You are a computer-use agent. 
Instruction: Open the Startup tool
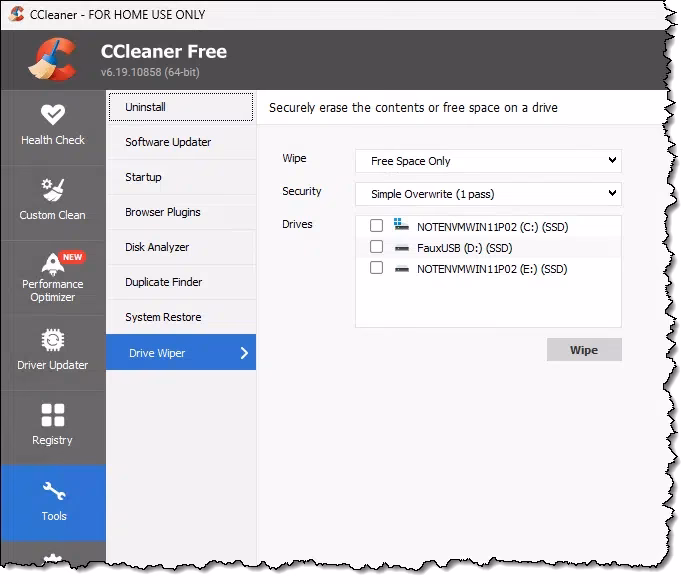tap(181, 177)
